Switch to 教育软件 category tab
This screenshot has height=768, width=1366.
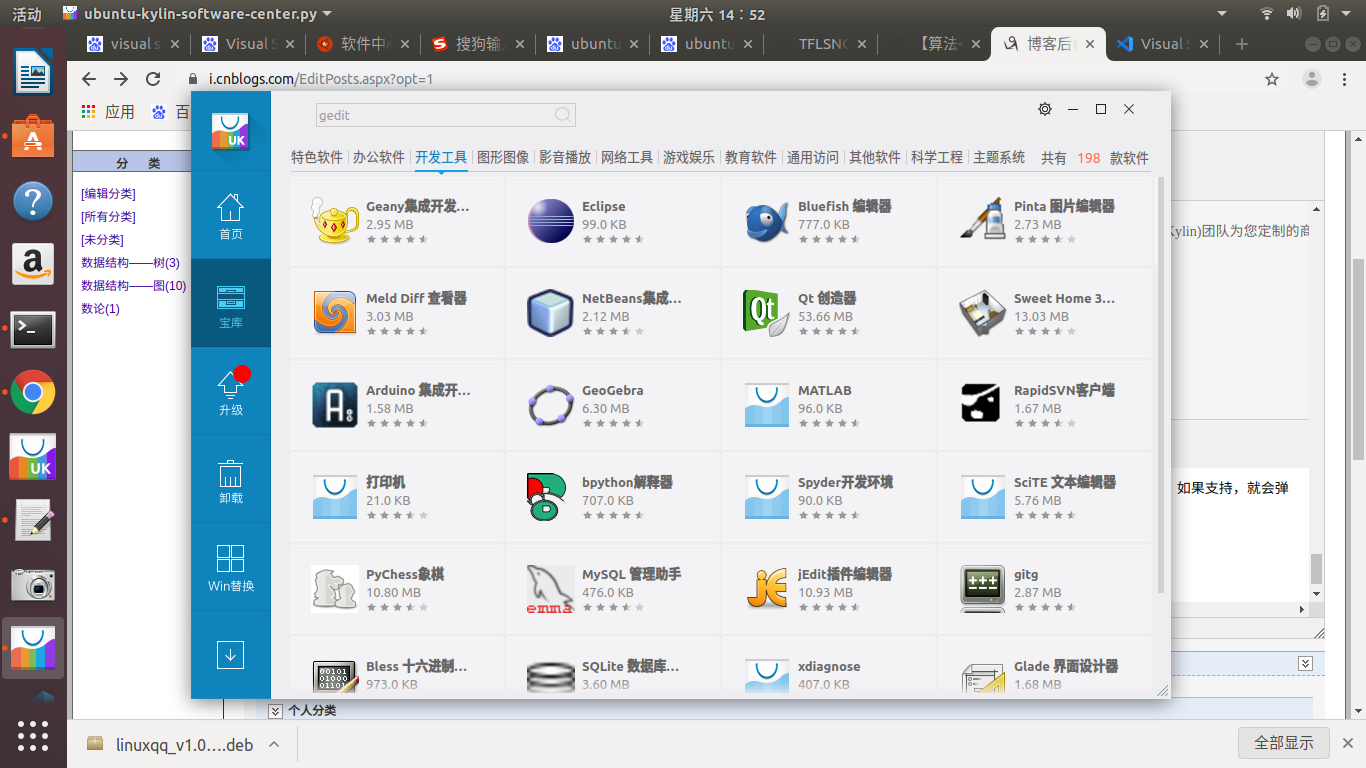coord(751,157)
